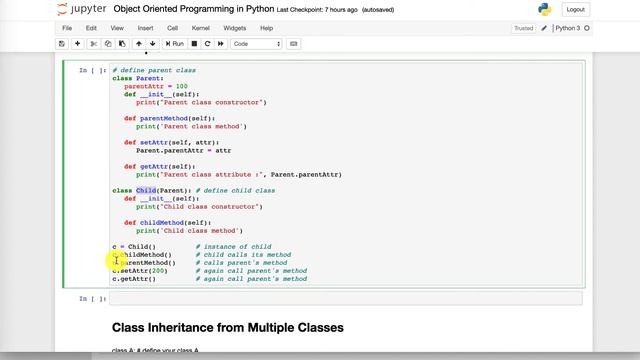Restart the kernel icon
The height and width of the screenshot is (360, 640).
click(207, 44)
